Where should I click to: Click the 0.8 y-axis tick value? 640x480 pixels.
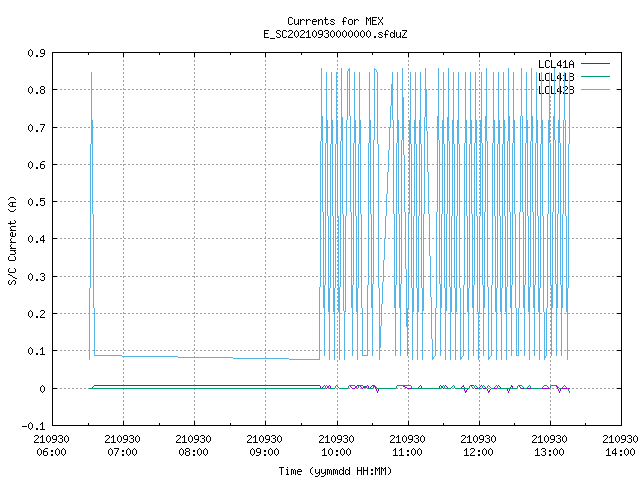[x=36, y=90]
